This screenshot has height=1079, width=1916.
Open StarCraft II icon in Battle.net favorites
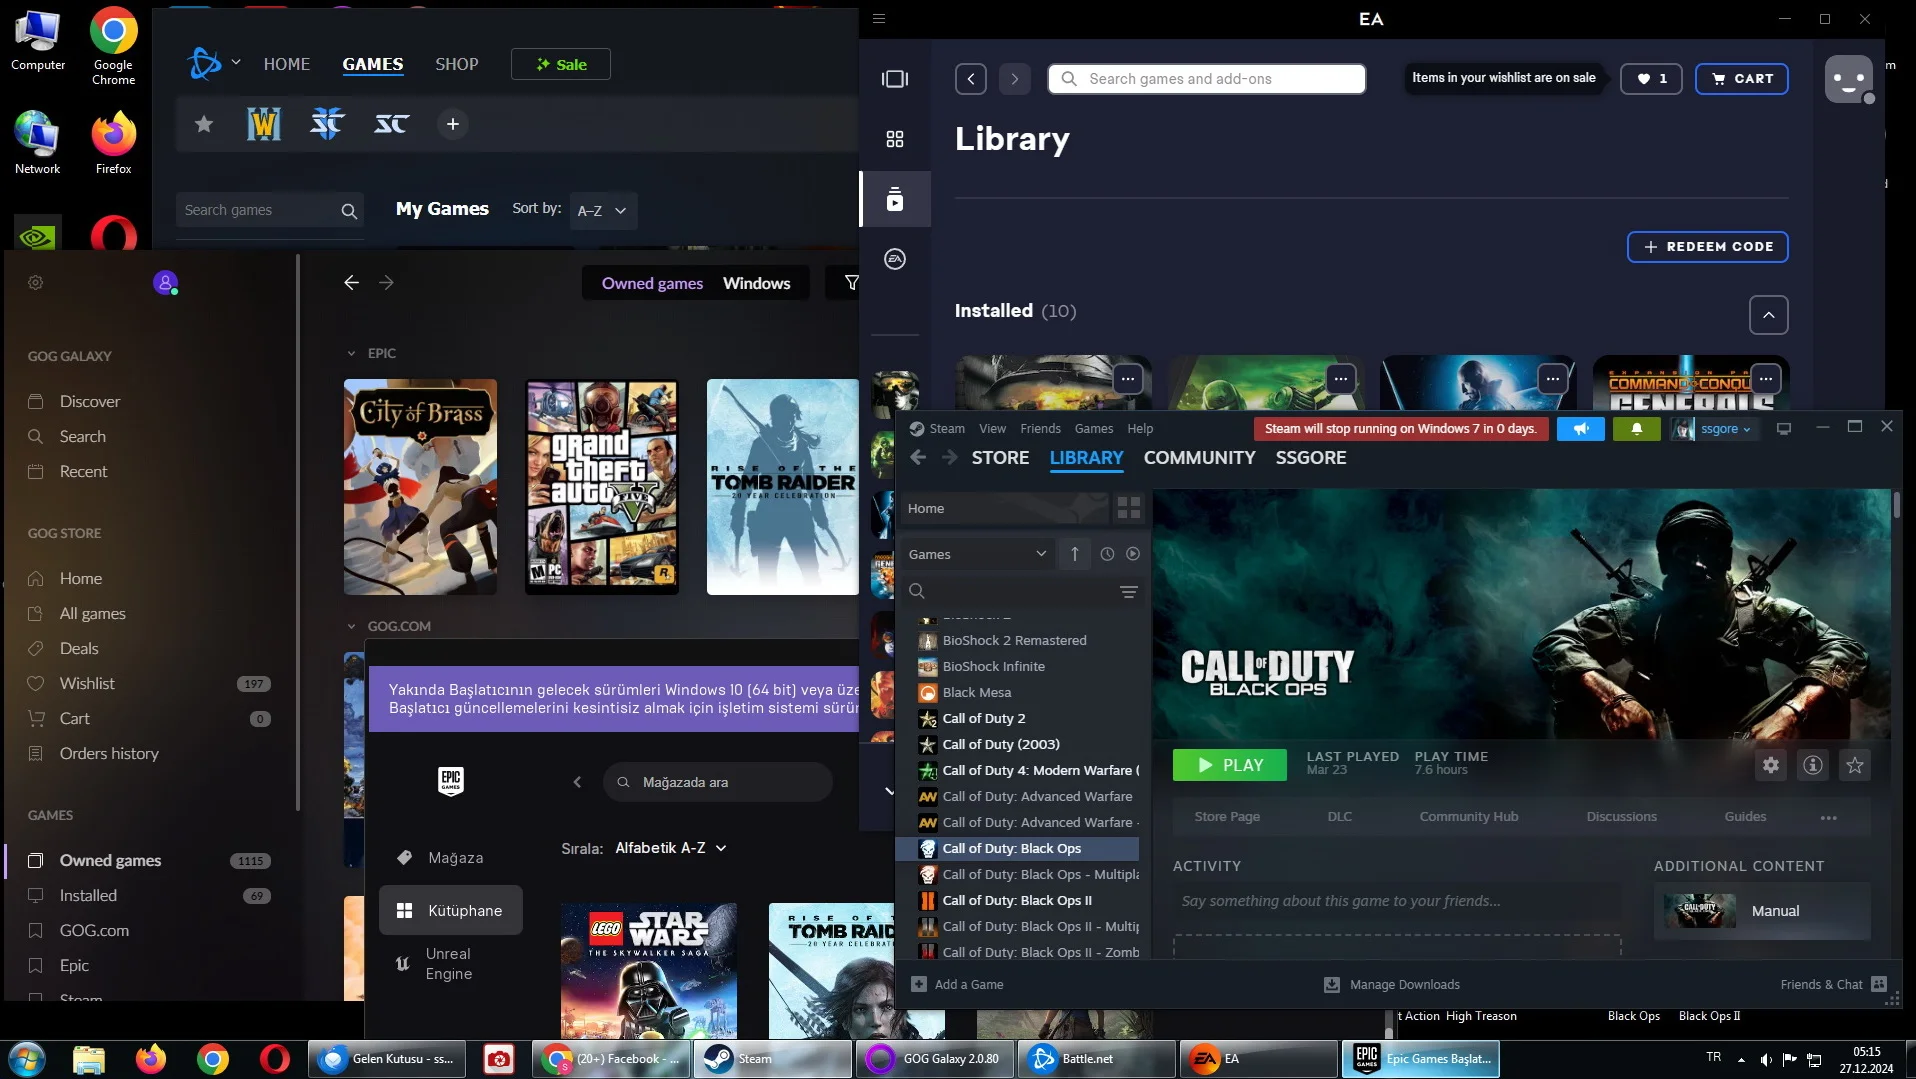(327, 124)
